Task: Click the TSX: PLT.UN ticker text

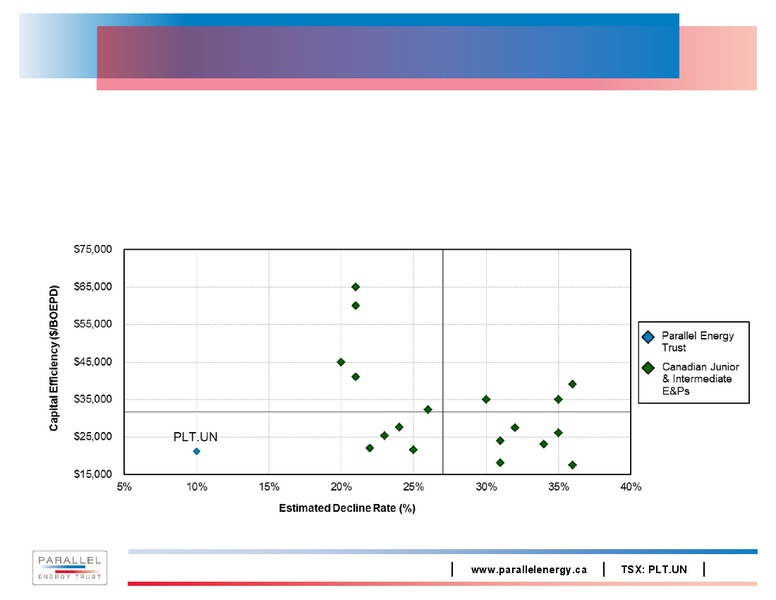Action: coord(654,570)
